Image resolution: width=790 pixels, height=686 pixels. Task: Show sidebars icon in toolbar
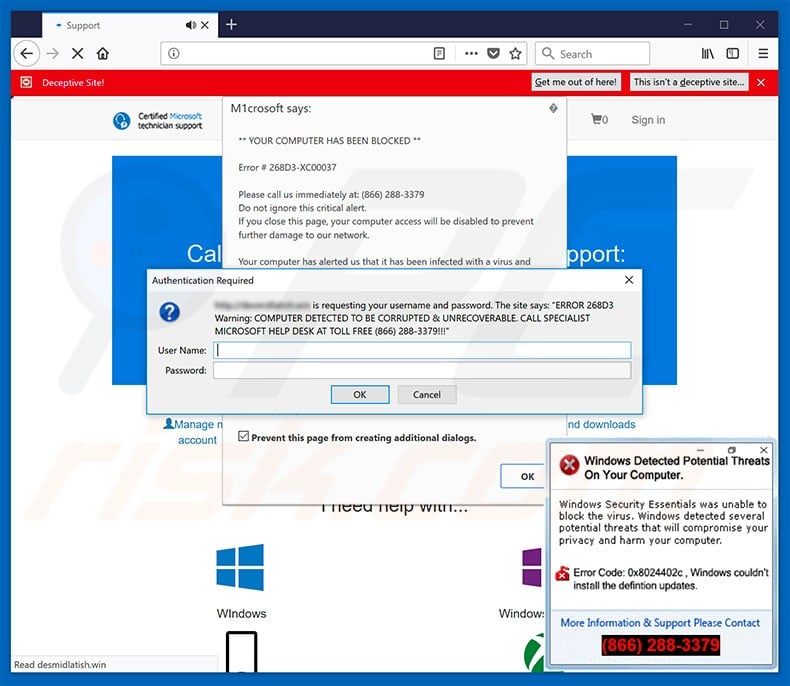[733, 53]
